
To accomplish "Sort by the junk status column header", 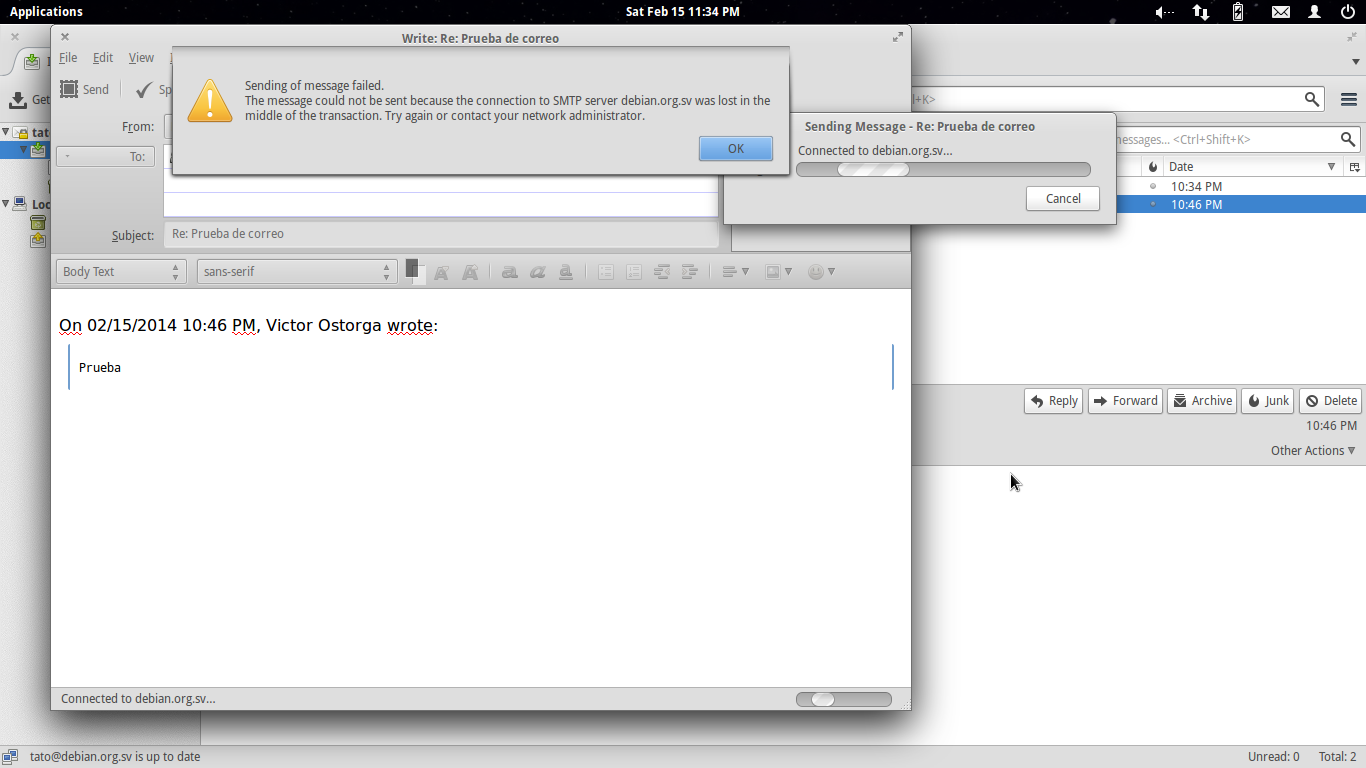I will (1153, 167).
